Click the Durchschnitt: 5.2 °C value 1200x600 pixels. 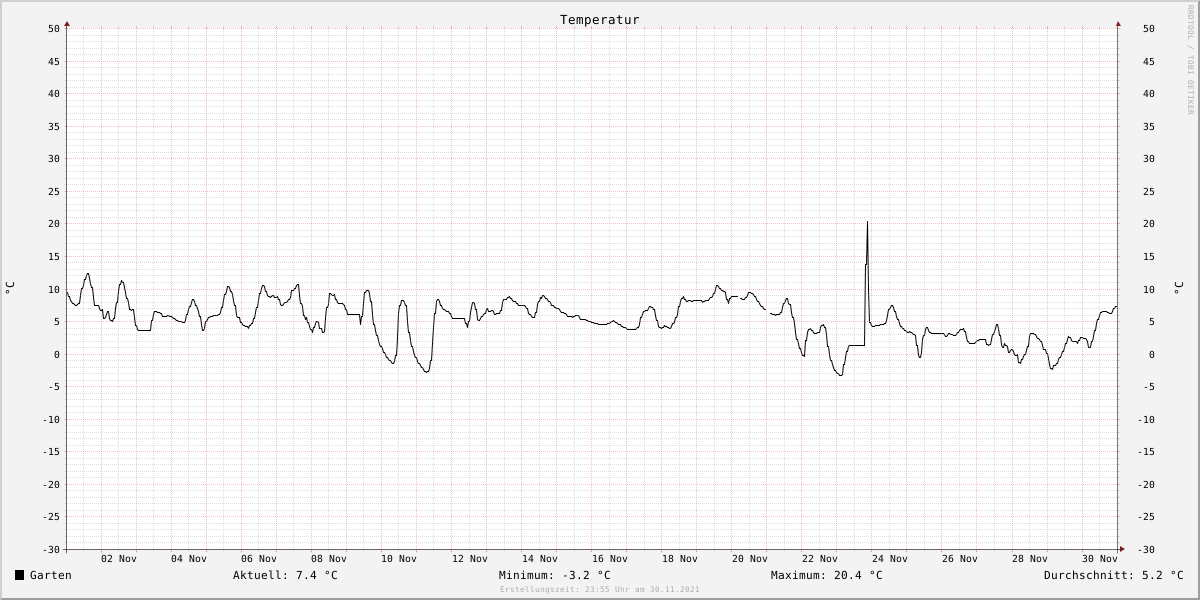click(x=1113, y=575)
